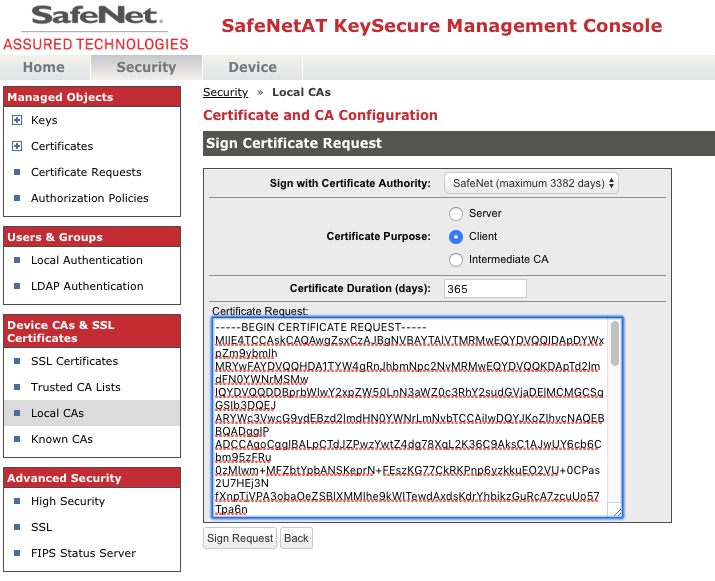715x581 pixels.
Task: Click bullet icon beside SSL Certificates
Action: click(x=17, y=361)
